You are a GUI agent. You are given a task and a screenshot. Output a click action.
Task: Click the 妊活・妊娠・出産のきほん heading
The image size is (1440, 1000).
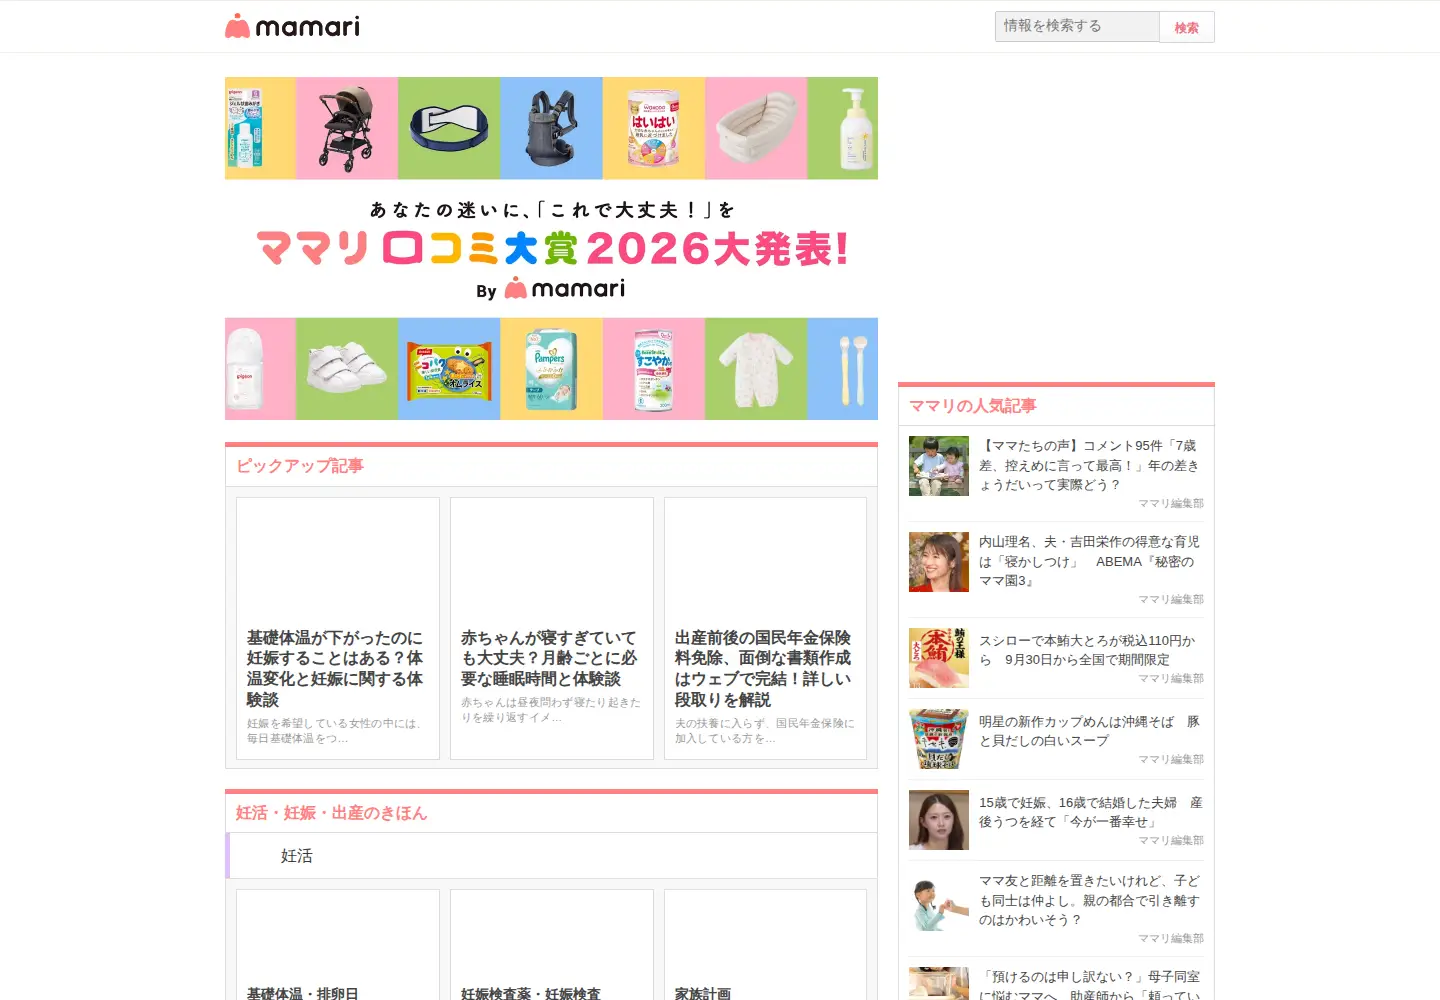coord(331,813)
